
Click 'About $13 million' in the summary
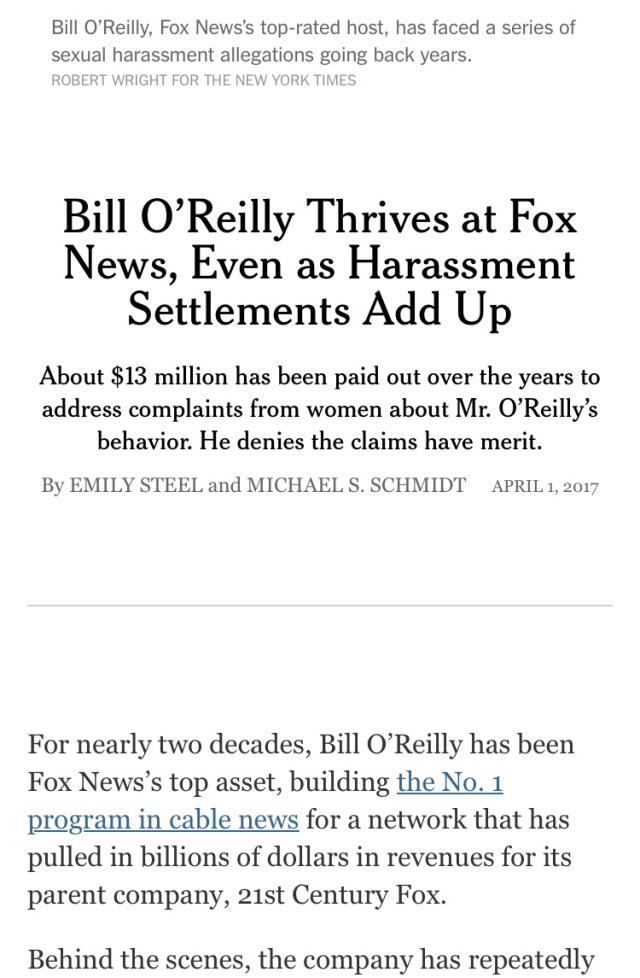(135, 377)
